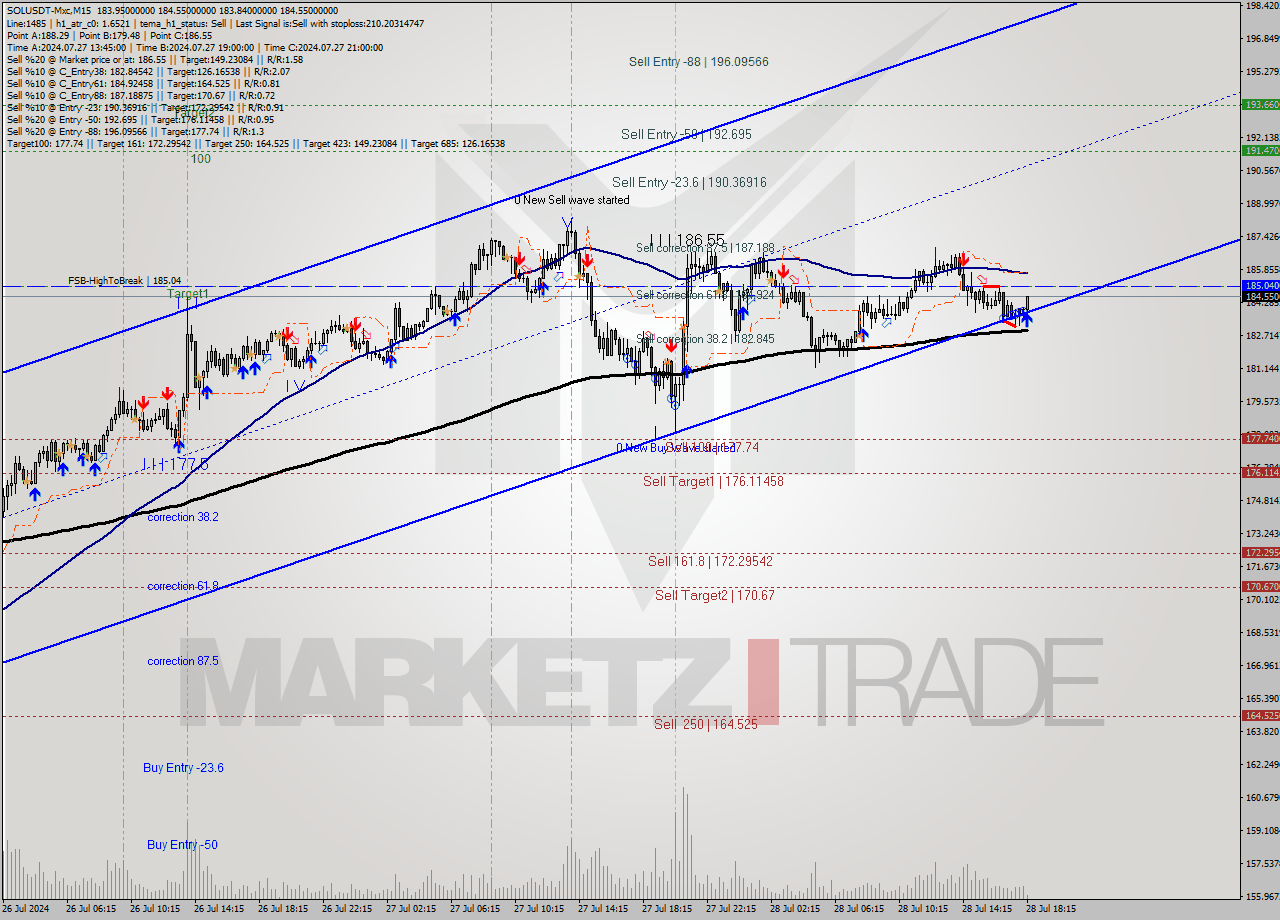Select the 'Sell Target1 | 176.11458' label
Image resolution: width=1280 pixels, height=920 pixels.
click(x=713, y=481)
